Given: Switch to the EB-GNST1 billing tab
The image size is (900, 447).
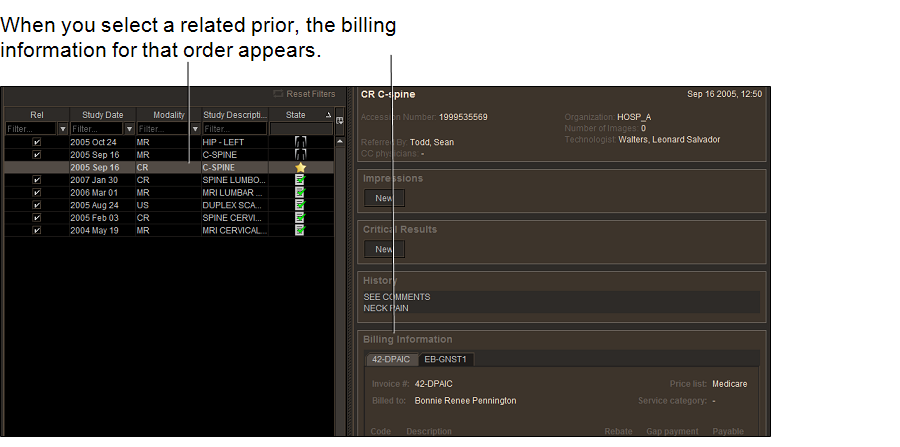Looking at the screenshot, I should pyautogui.click(x=446, y=359).
